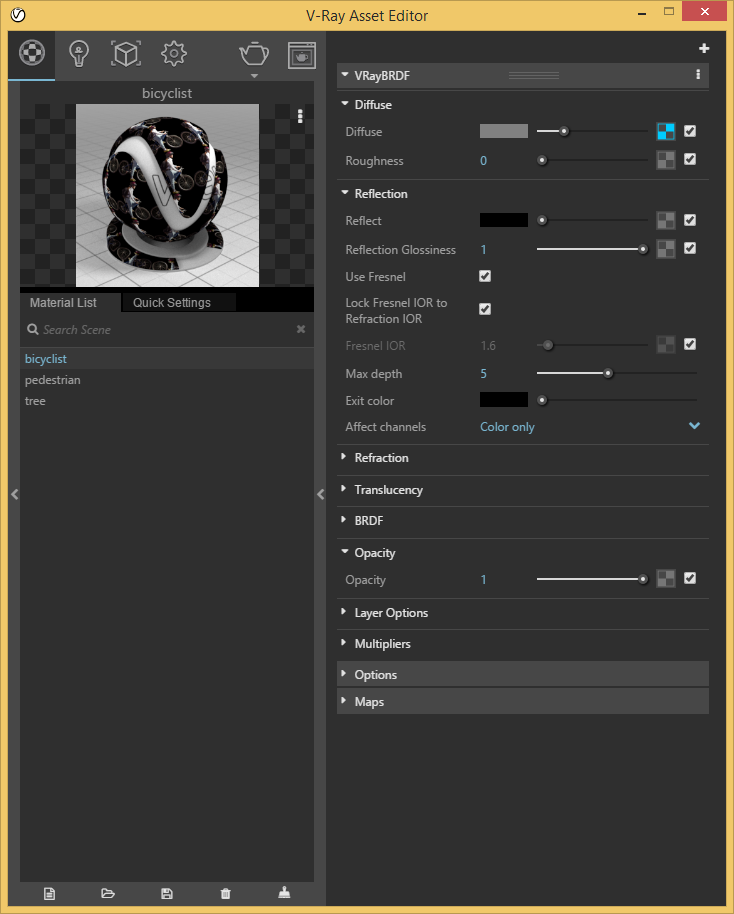This screenshot has height=914, width=734.
Task: Collapse the Opacity section
Action: tap(345, 551)
